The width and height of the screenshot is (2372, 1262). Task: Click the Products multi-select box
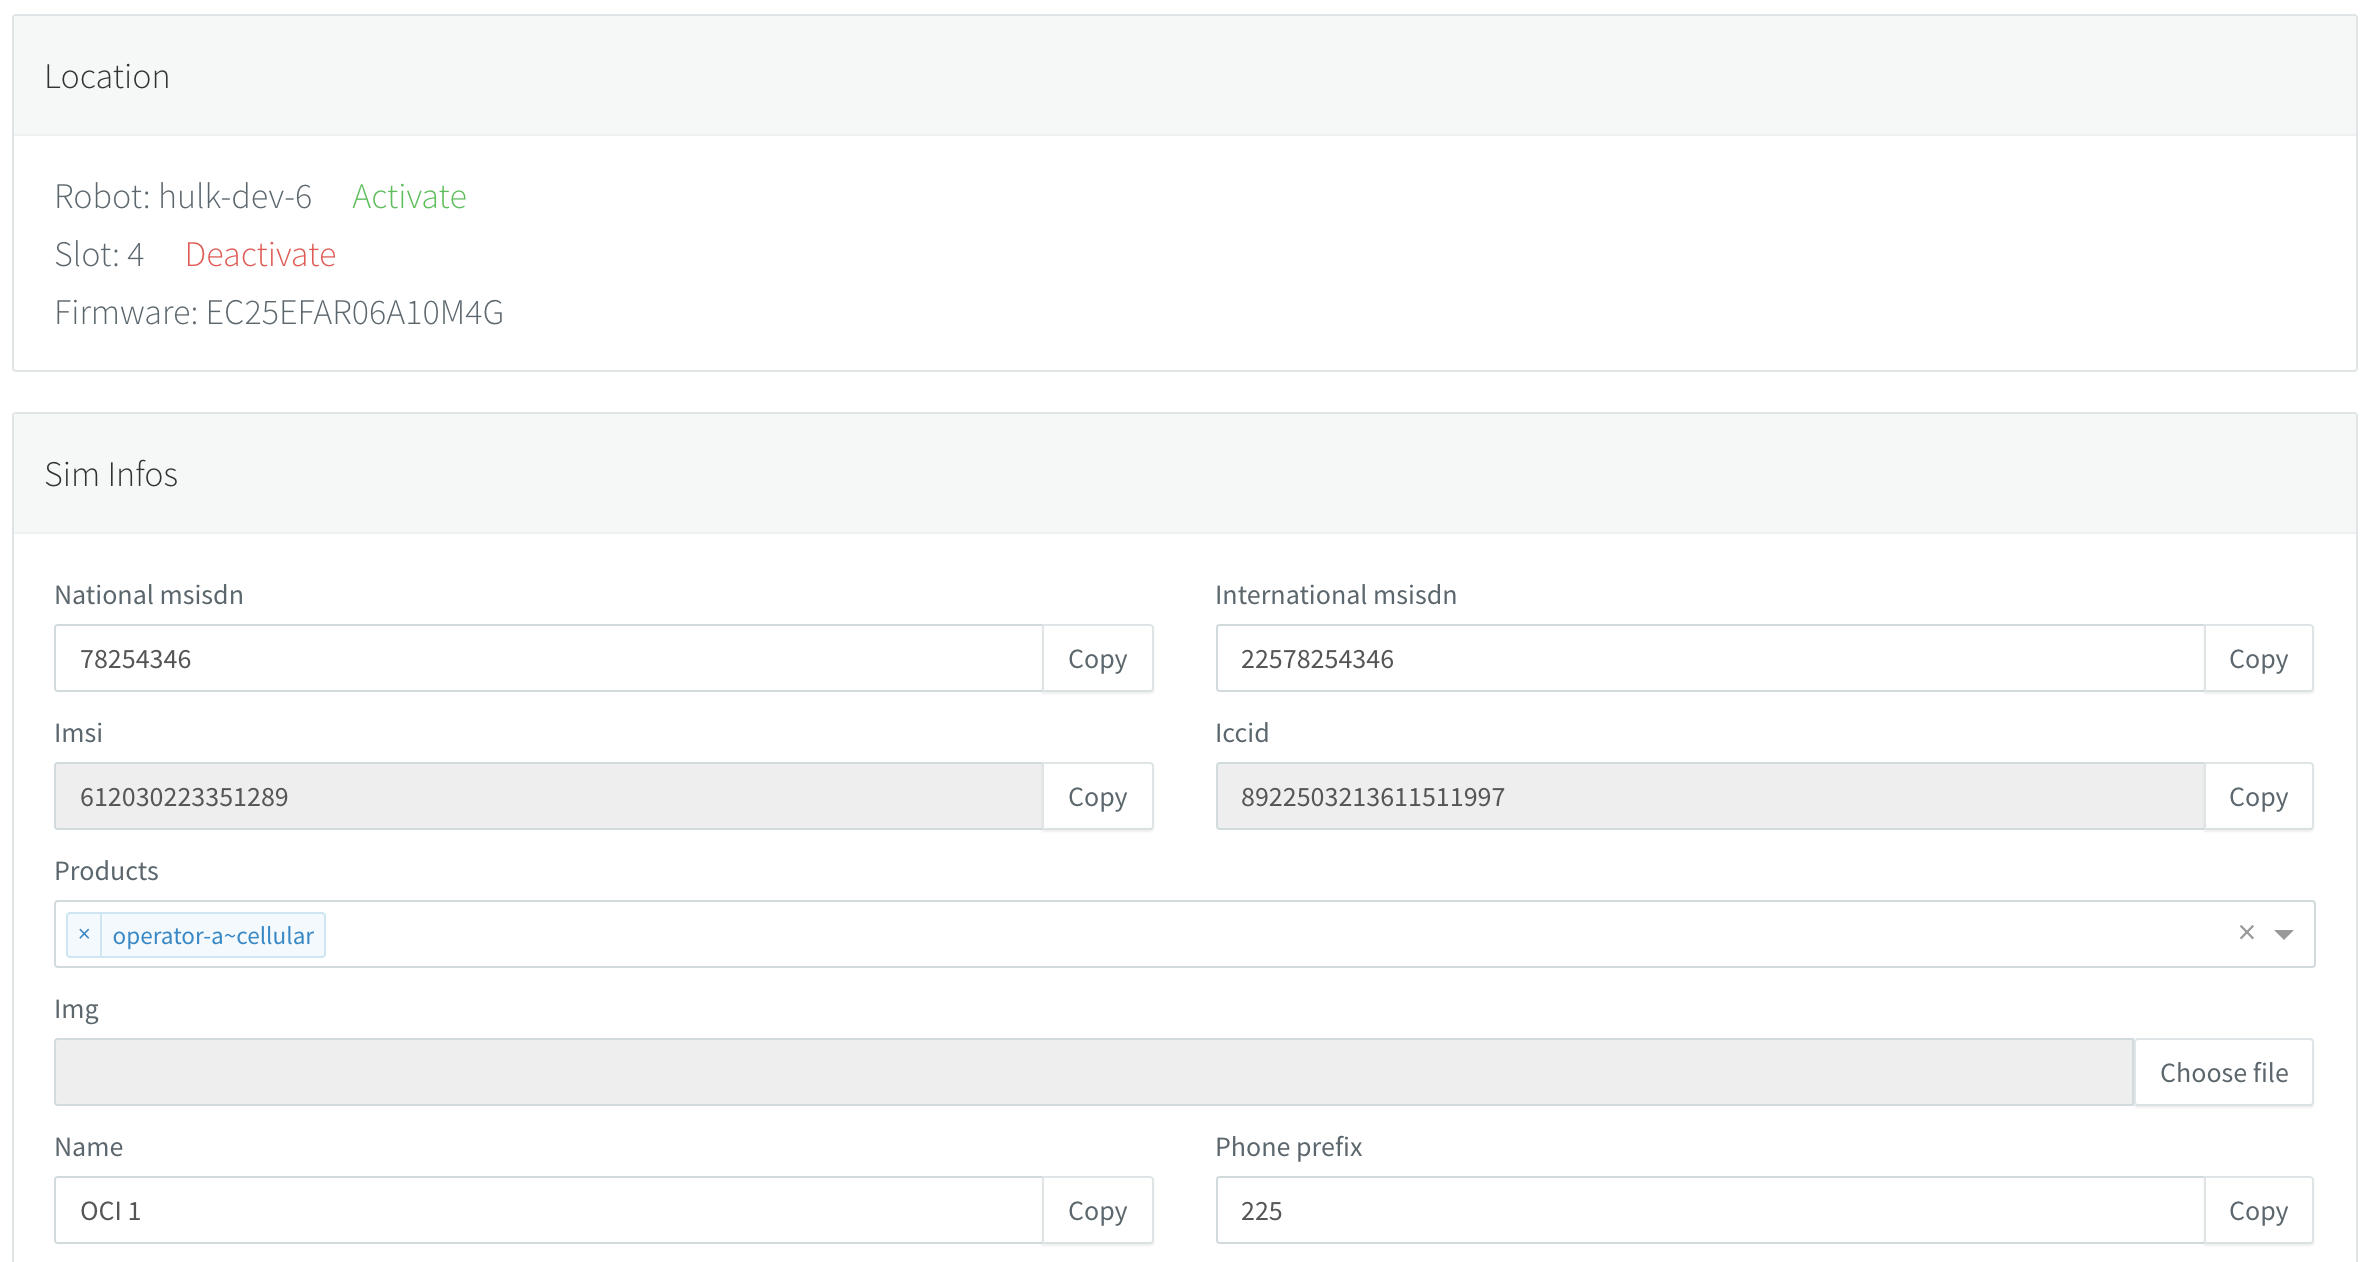click(1200, 934)
